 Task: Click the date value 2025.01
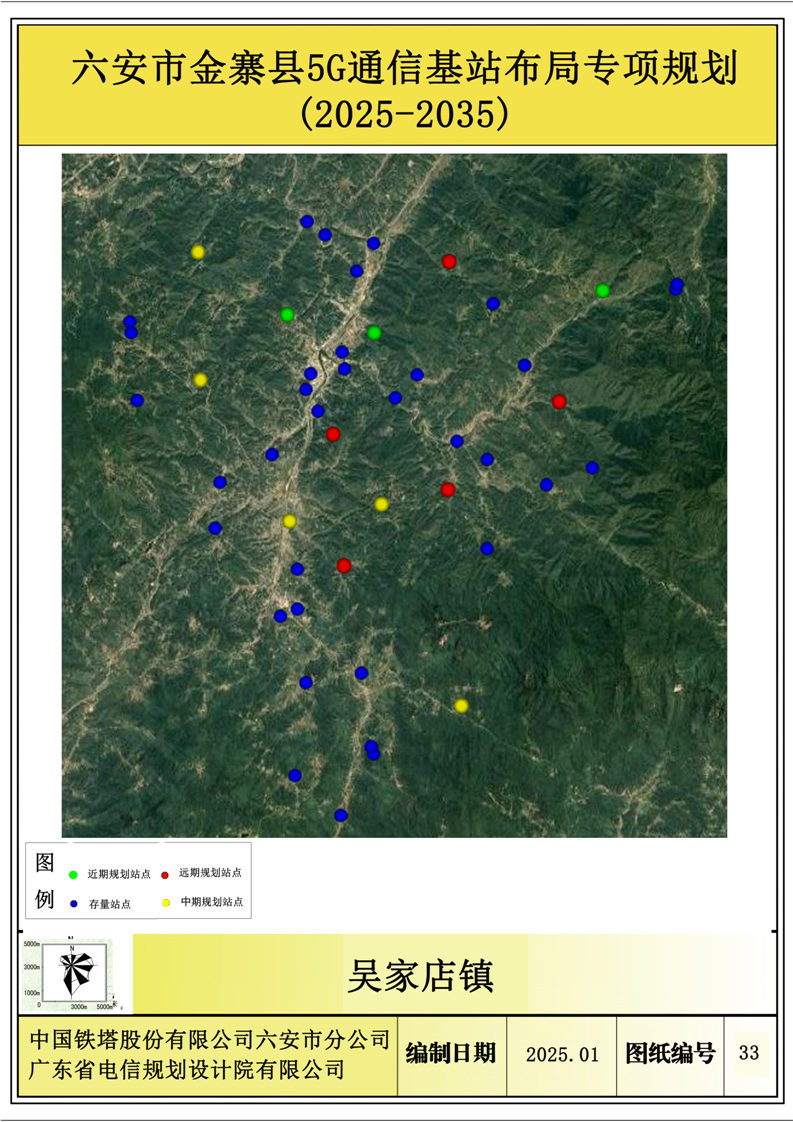pos(562,1055)
